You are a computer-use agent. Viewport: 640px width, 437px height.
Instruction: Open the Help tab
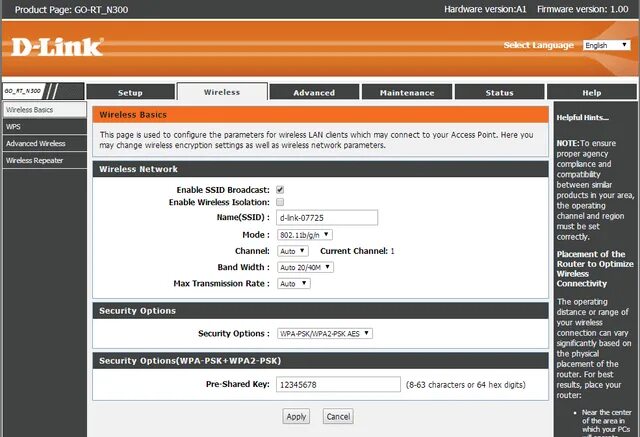click(x=592, y=92)
